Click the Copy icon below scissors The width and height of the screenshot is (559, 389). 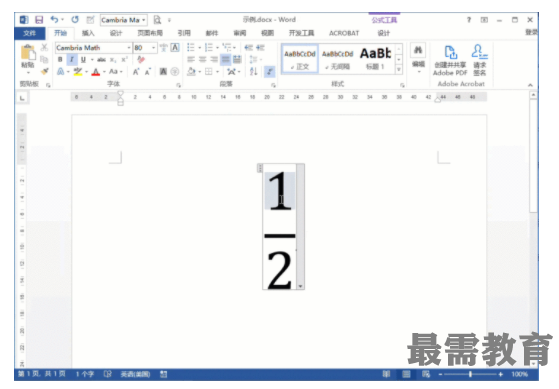tap(44, 59)
